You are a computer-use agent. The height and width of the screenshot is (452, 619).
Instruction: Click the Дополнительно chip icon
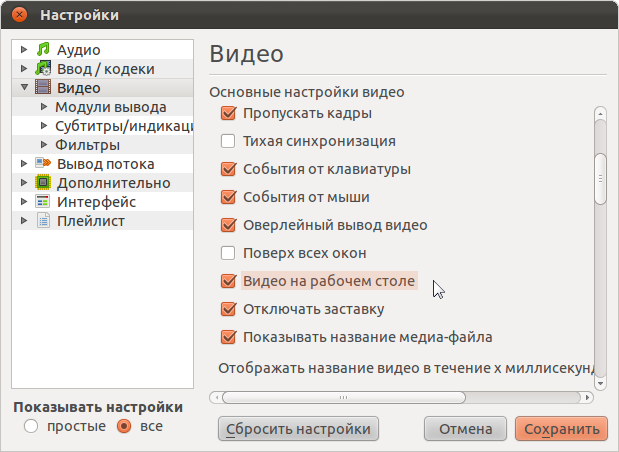pos(43,182)
